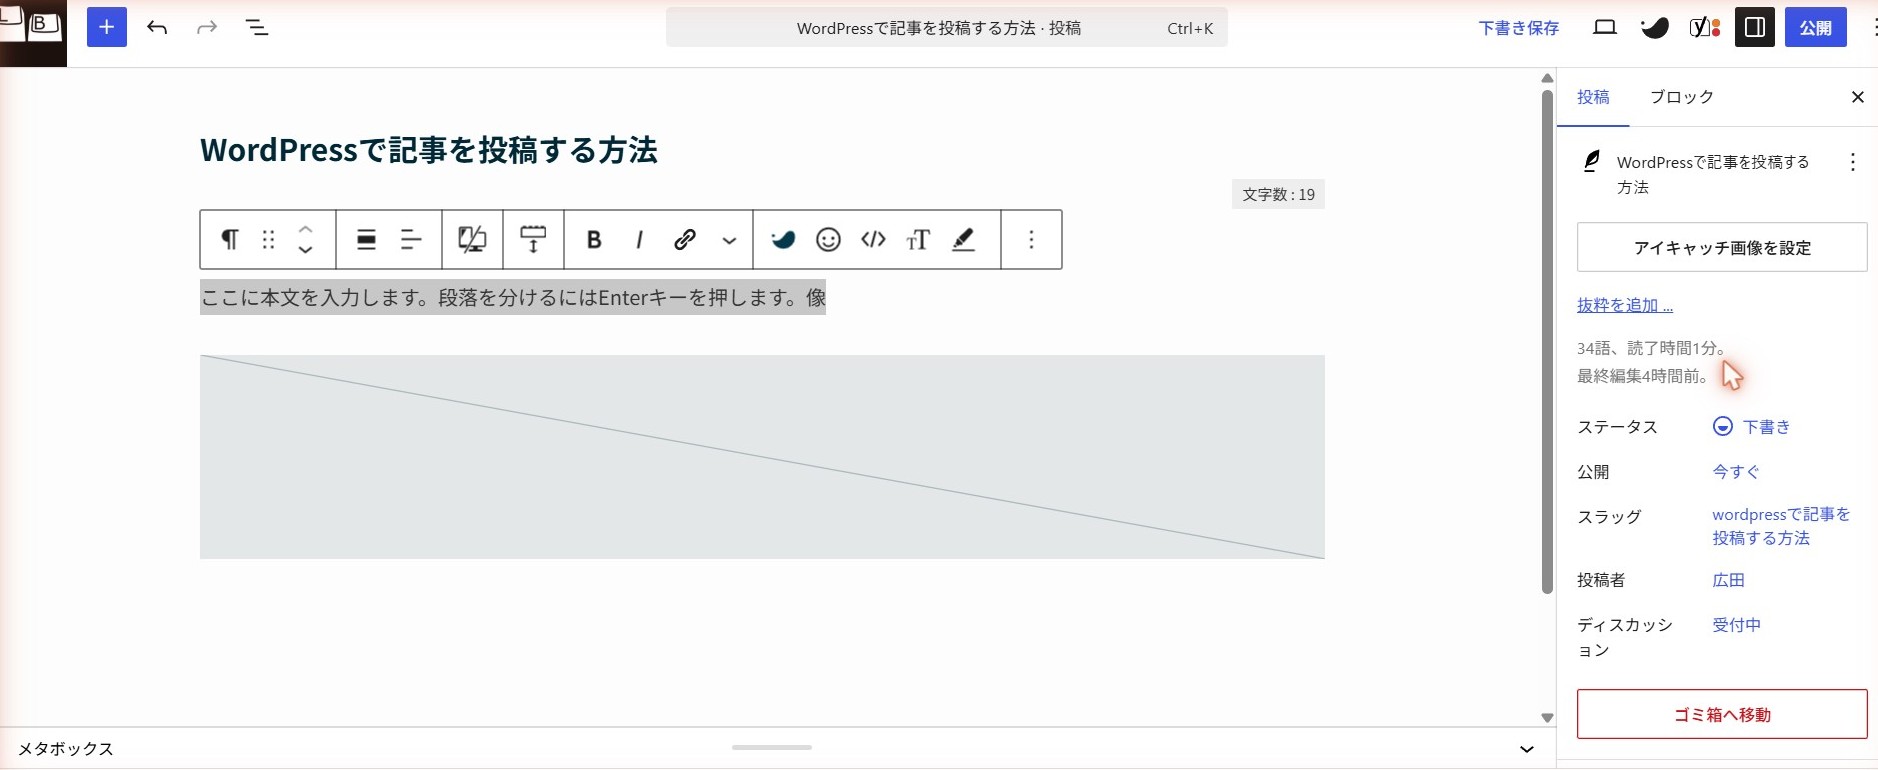Image resolution: width=1878 pixels, height=770 pixels.
Task: Open the emoji smiley picker
Action: click(x=828, y=239)
